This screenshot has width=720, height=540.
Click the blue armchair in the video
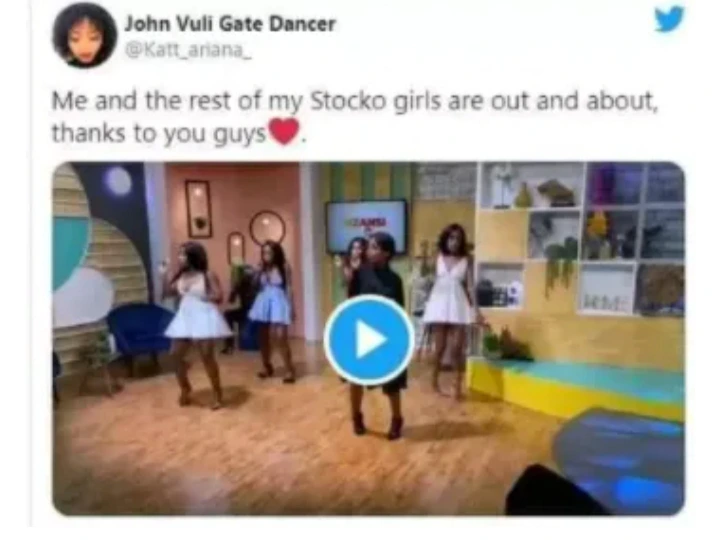coord(138,333)
